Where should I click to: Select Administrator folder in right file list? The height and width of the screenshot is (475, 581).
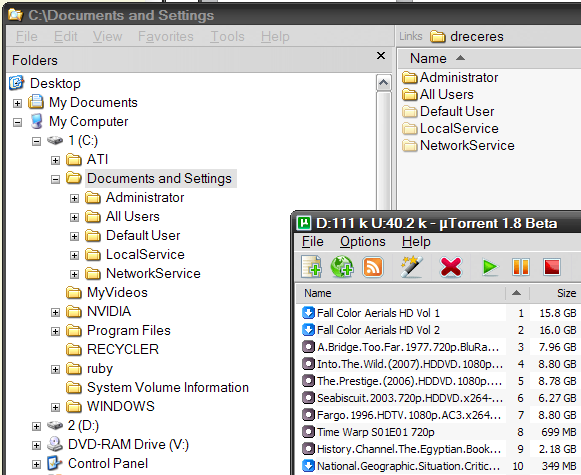pos(450,77)
